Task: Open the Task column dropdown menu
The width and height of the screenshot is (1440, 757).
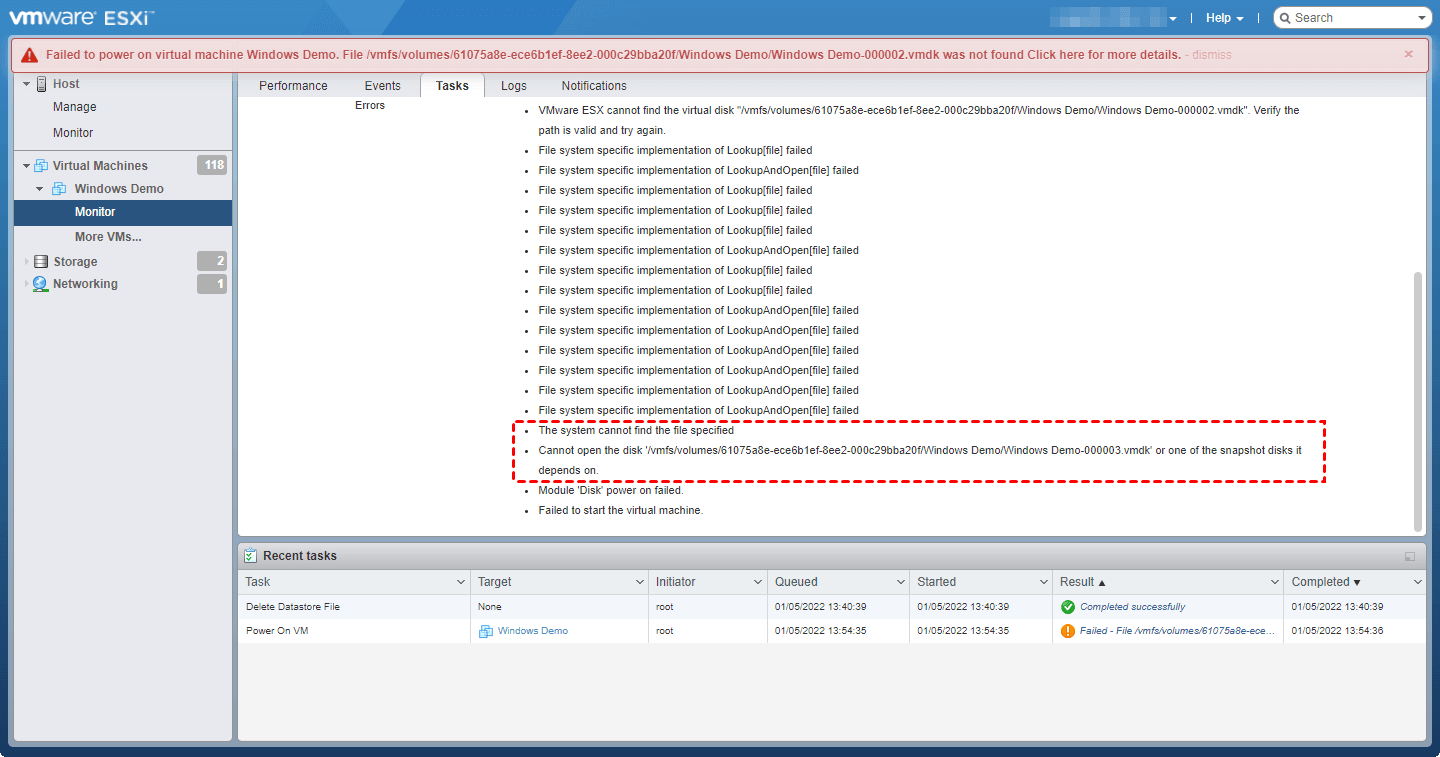Action: pyautogui.click(x=461, y=582)
